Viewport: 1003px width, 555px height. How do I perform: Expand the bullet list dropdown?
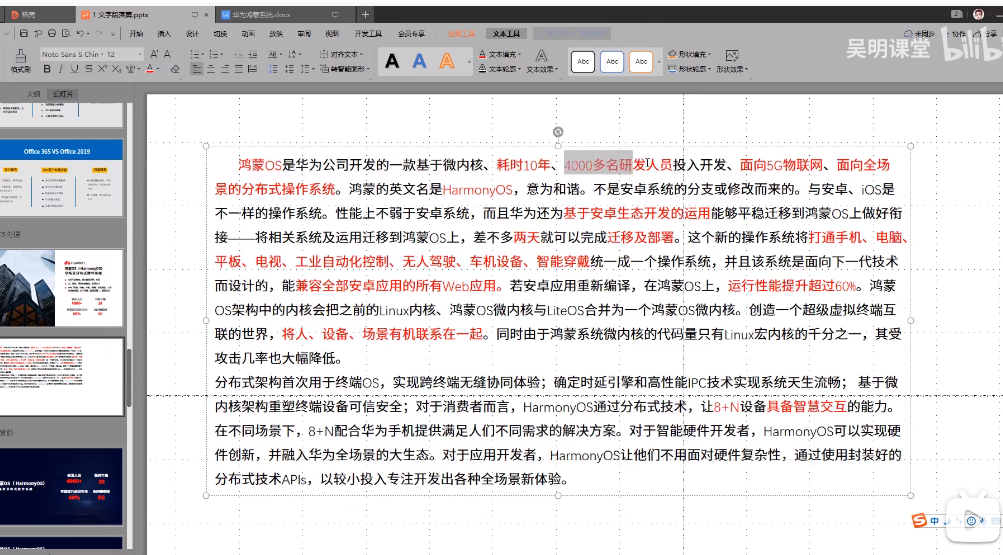click(x=204, y=54)
